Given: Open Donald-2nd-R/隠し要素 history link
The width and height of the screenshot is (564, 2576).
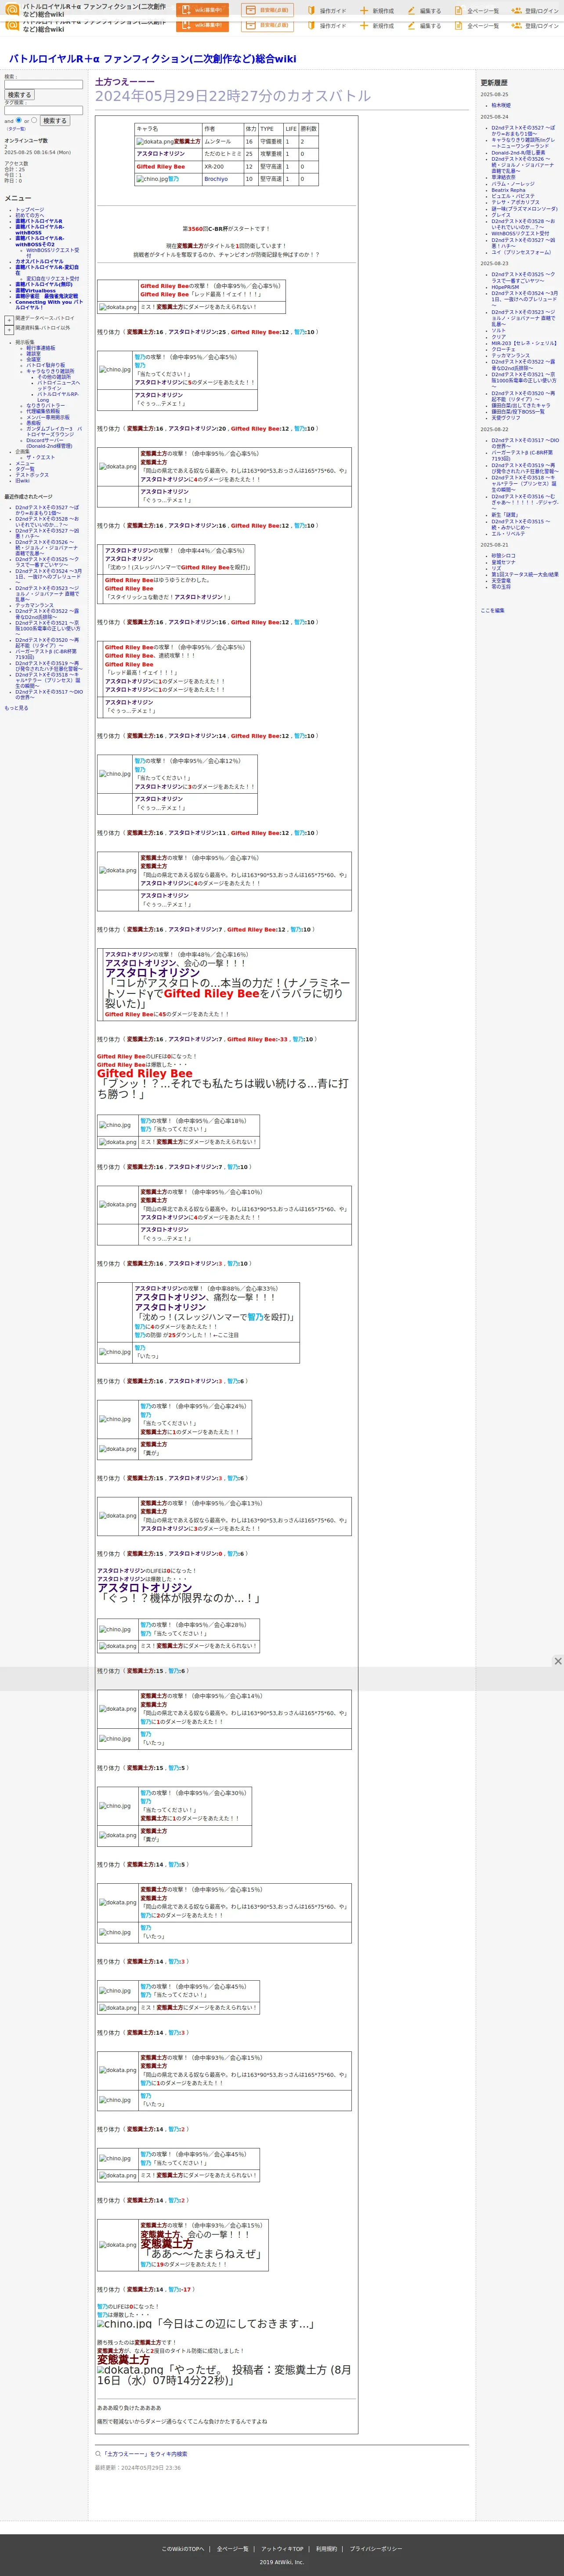Looking at the screenshot, I should point(518,153).
